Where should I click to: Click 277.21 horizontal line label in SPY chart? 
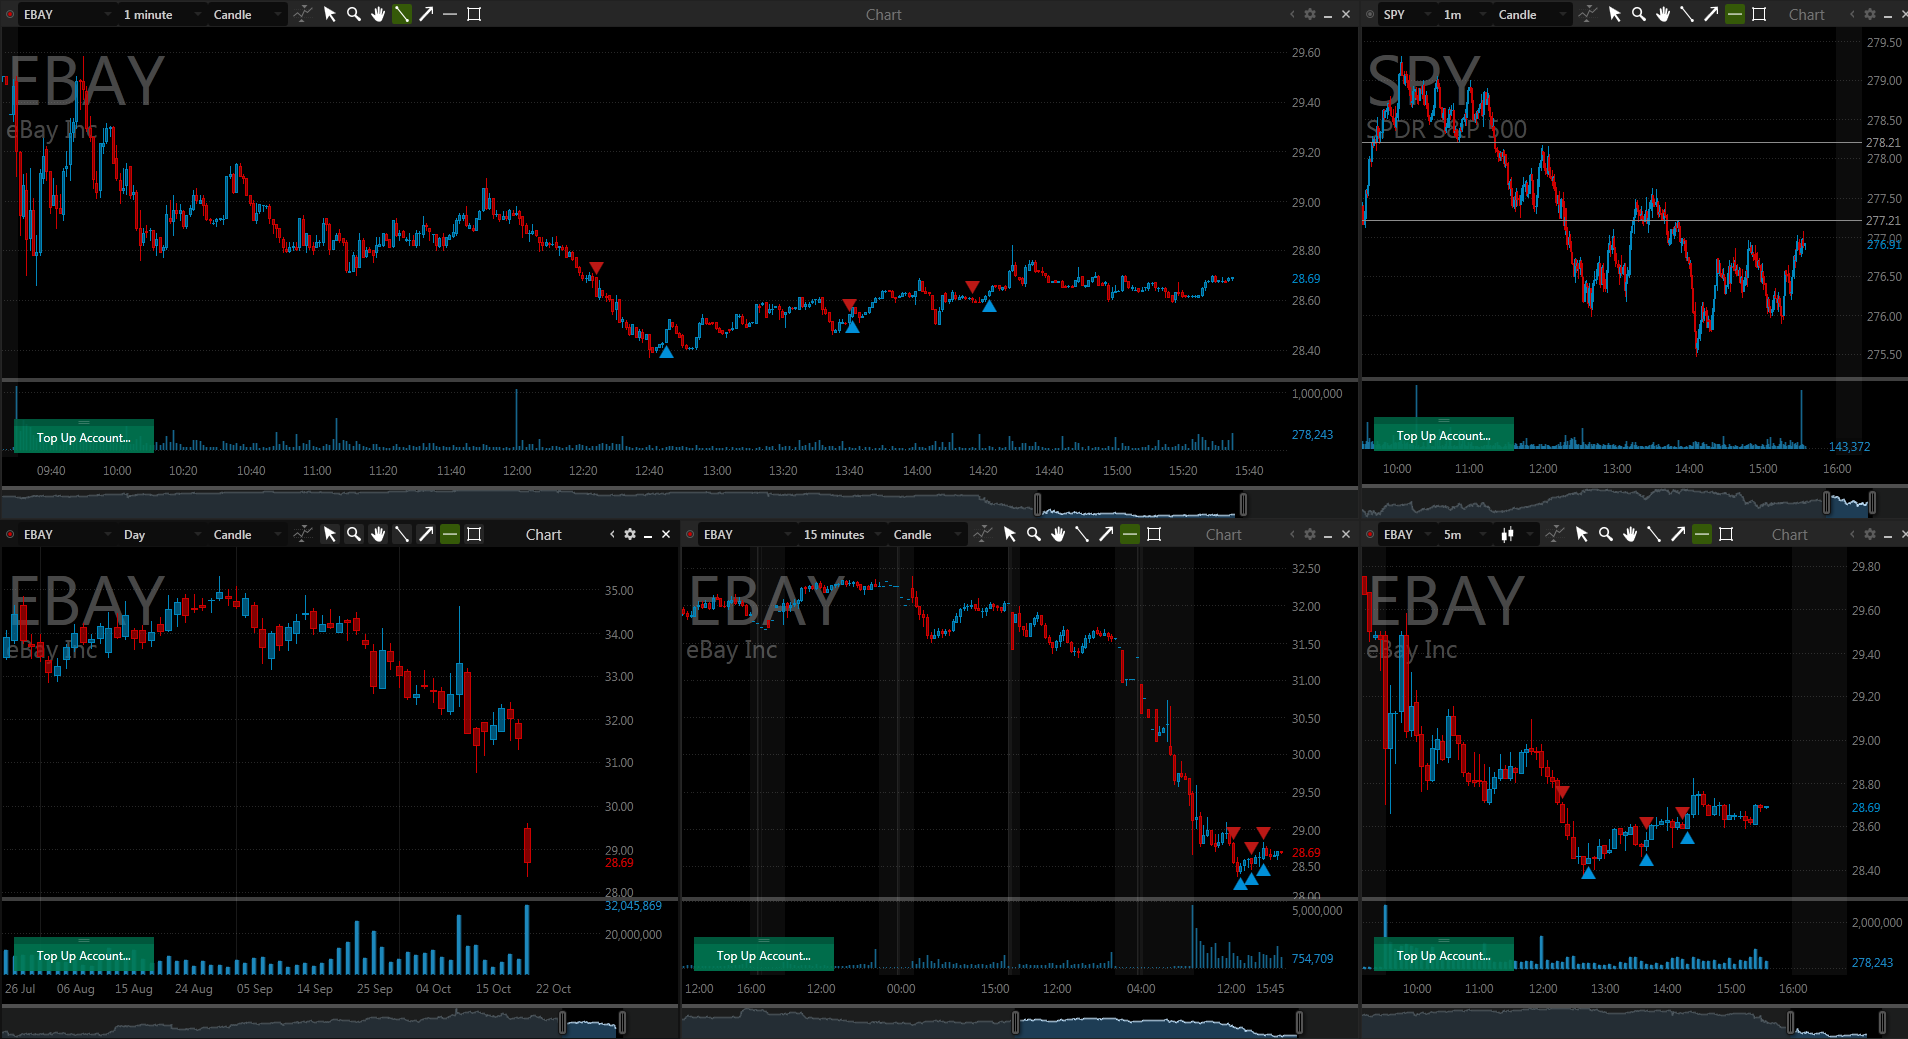1883,220
